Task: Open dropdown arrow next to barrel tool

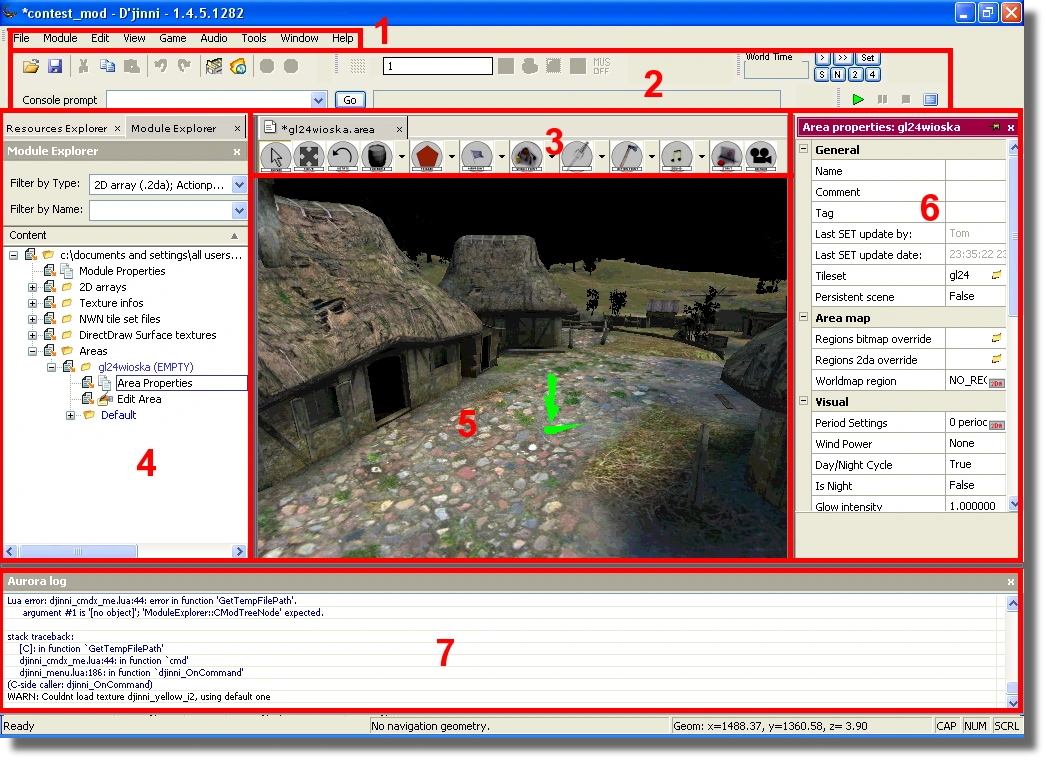Action: tap(401, 157)
